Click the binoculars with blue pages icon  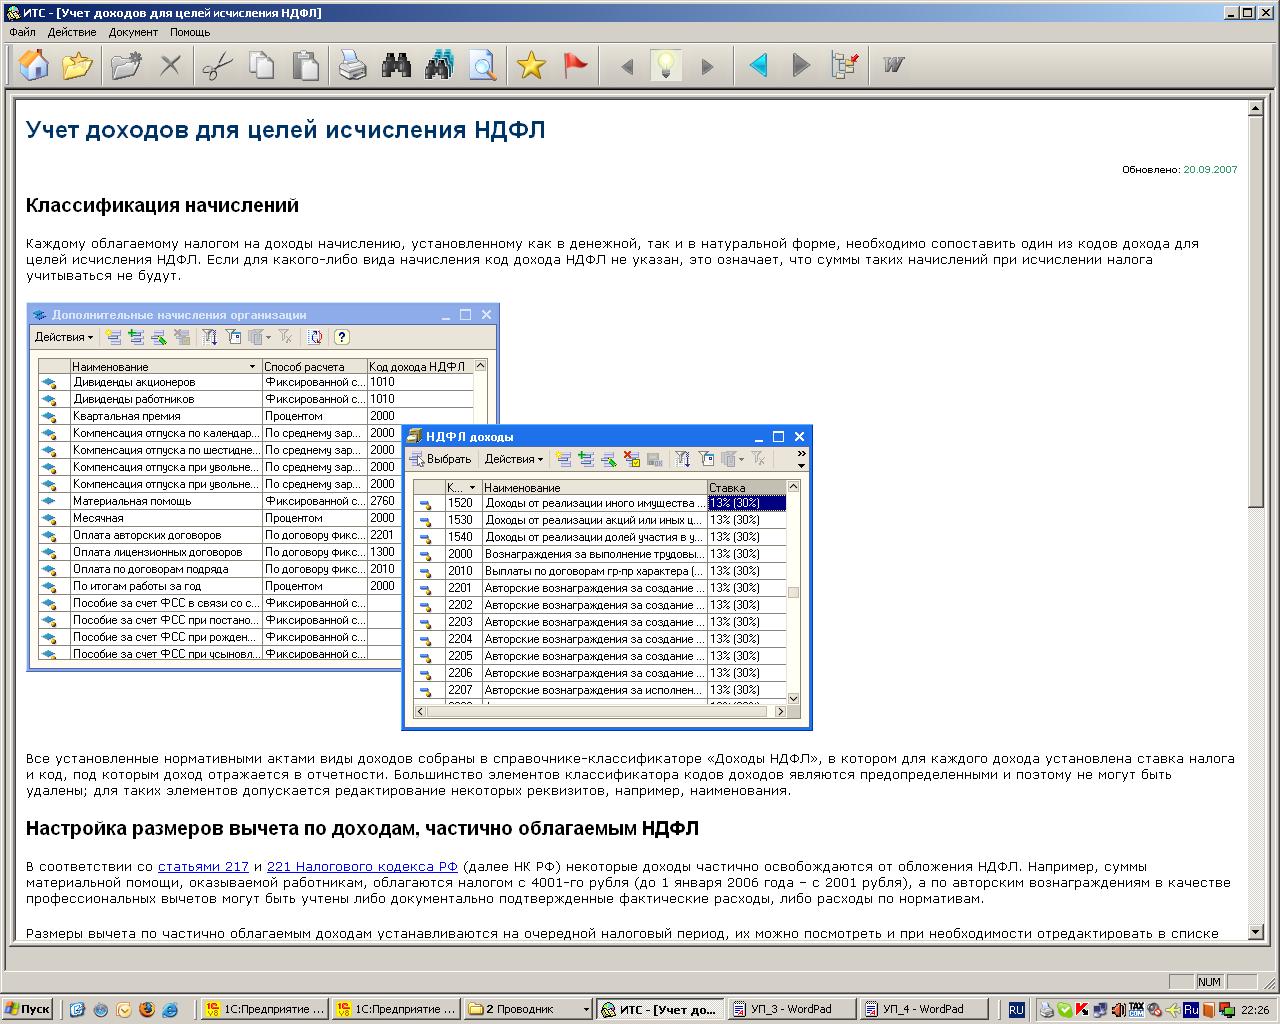[439, 66]
